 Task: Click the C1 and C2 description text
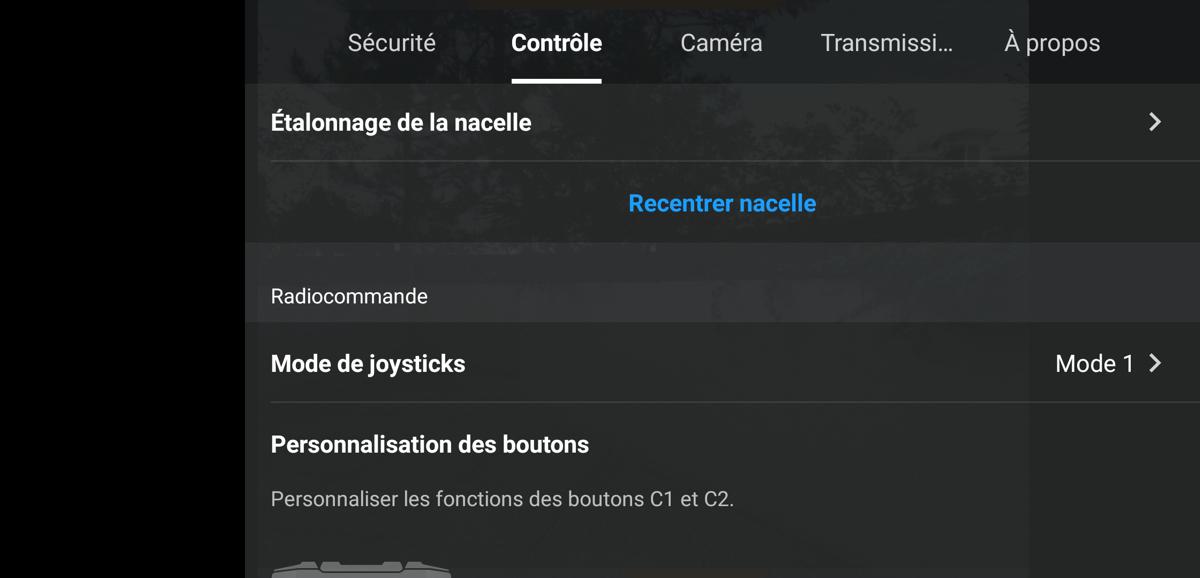click(x=502, y=498)
